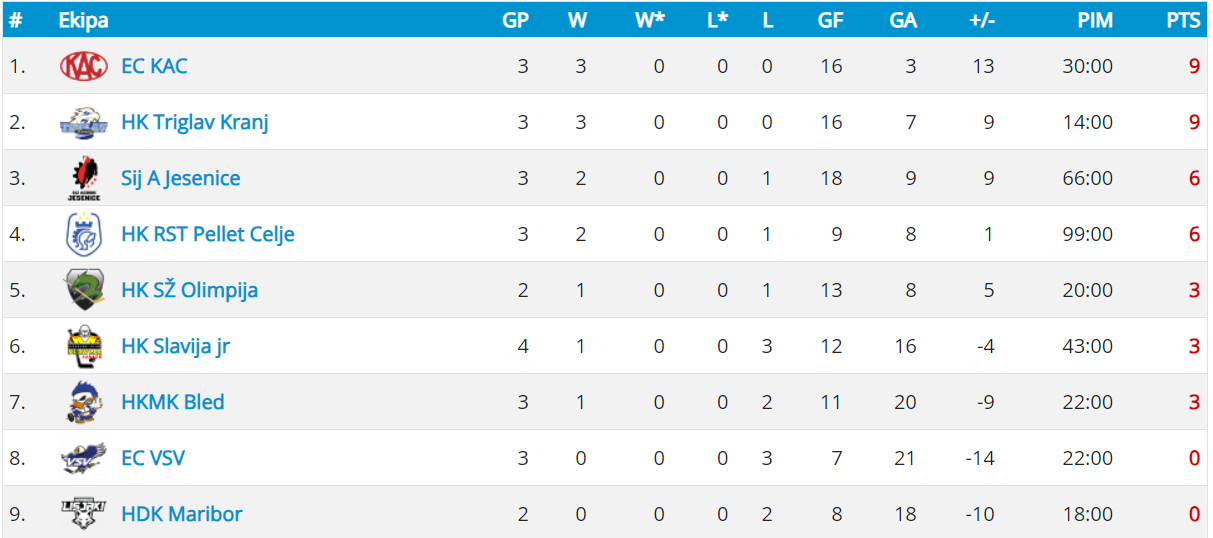
Task: Click the Ekipa column header
Action: pos(83,20)
